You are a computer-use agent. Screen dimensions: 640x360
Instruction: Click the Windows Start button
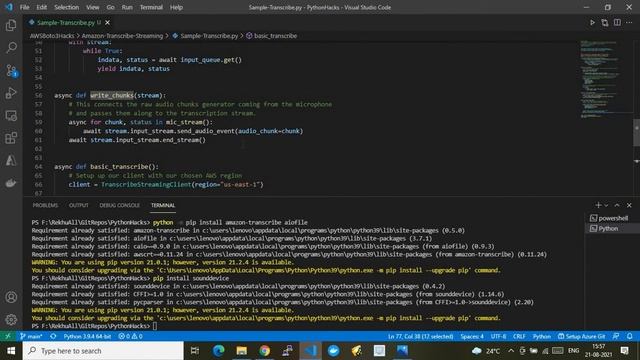click(x=11, y=351)
